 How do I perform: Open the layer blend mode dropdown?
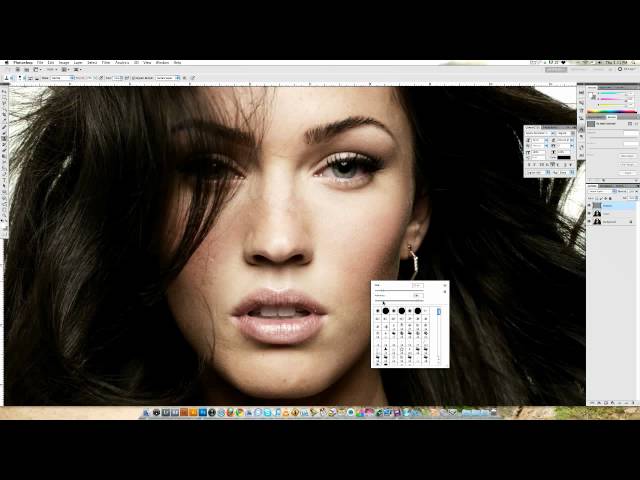600,191
